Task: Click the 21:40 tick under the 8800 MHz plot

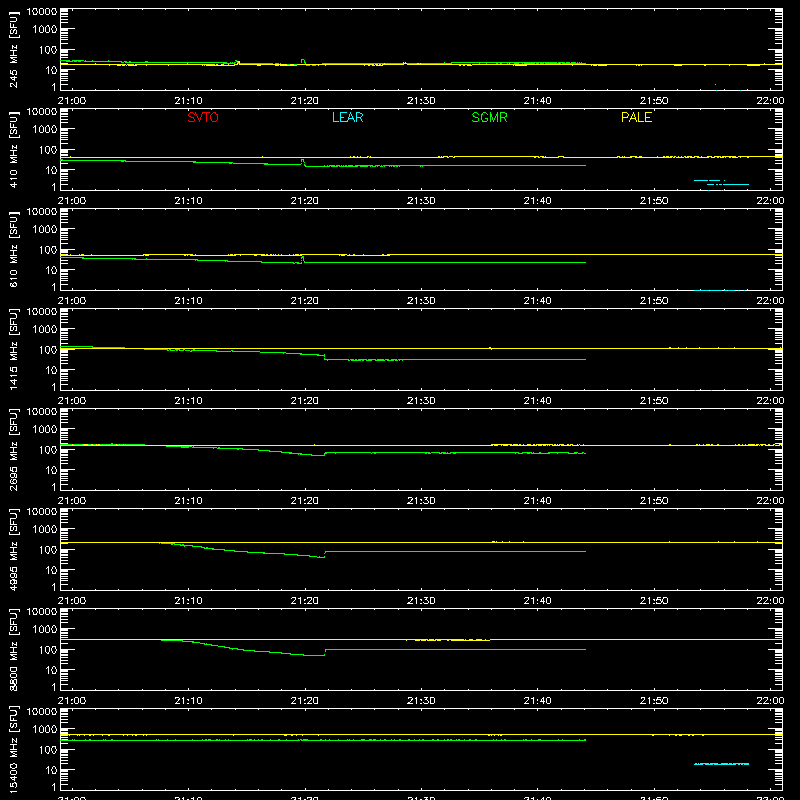Action: click(x=537, y=701)
